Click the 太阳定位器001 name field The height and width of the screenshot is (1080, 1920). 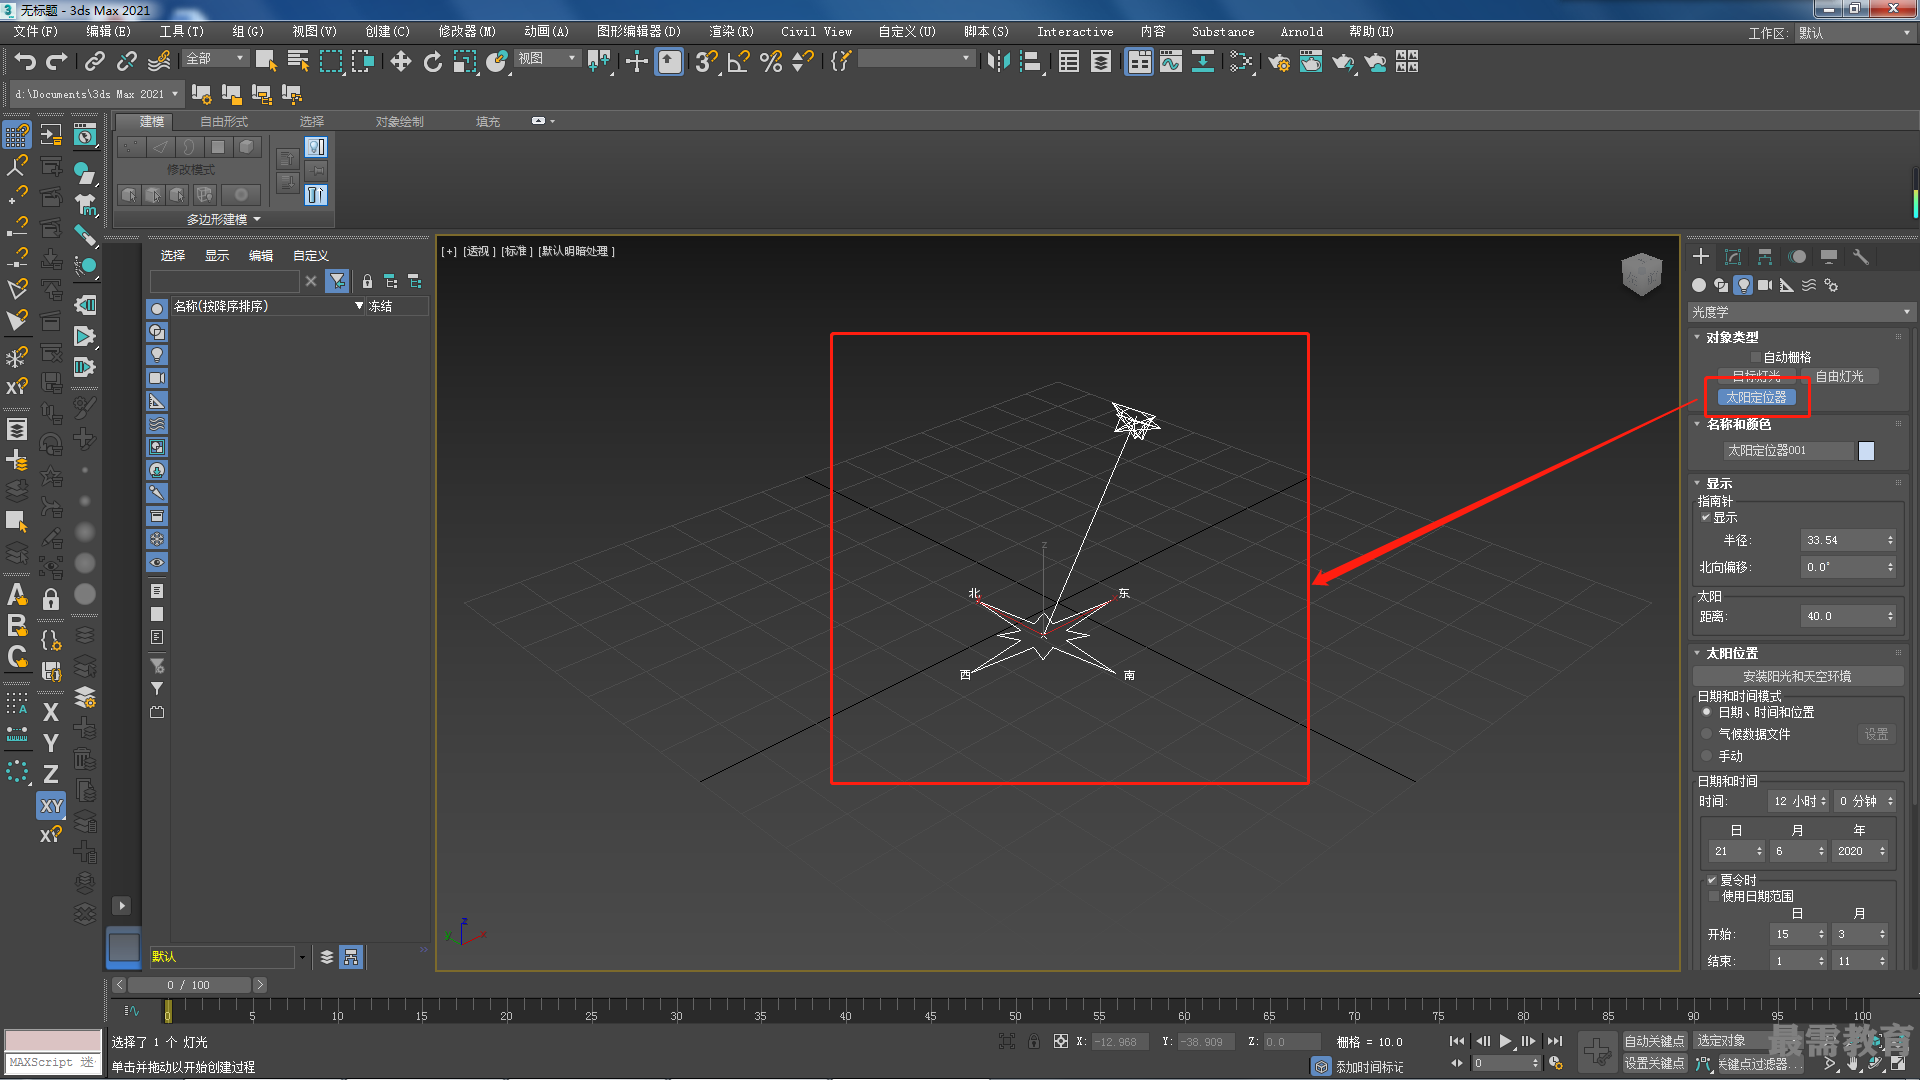[1787, 451]
